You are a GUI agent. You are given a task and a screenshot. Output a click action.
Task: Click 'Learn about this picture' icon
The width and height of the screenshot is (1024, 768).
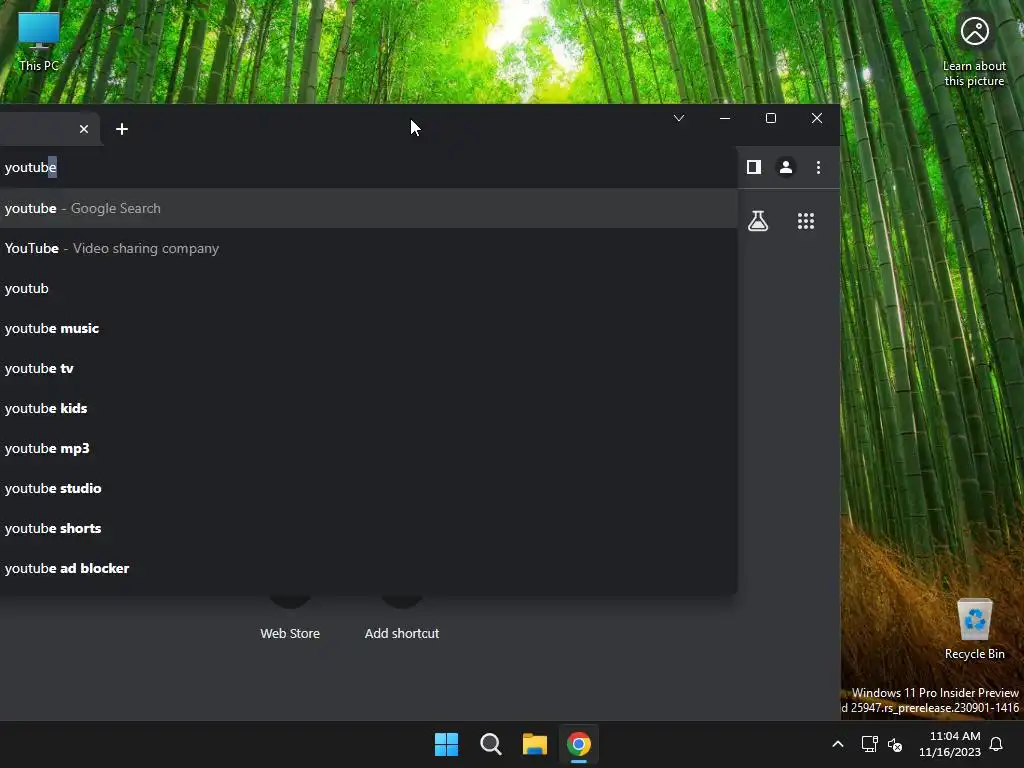coord(974,50)
